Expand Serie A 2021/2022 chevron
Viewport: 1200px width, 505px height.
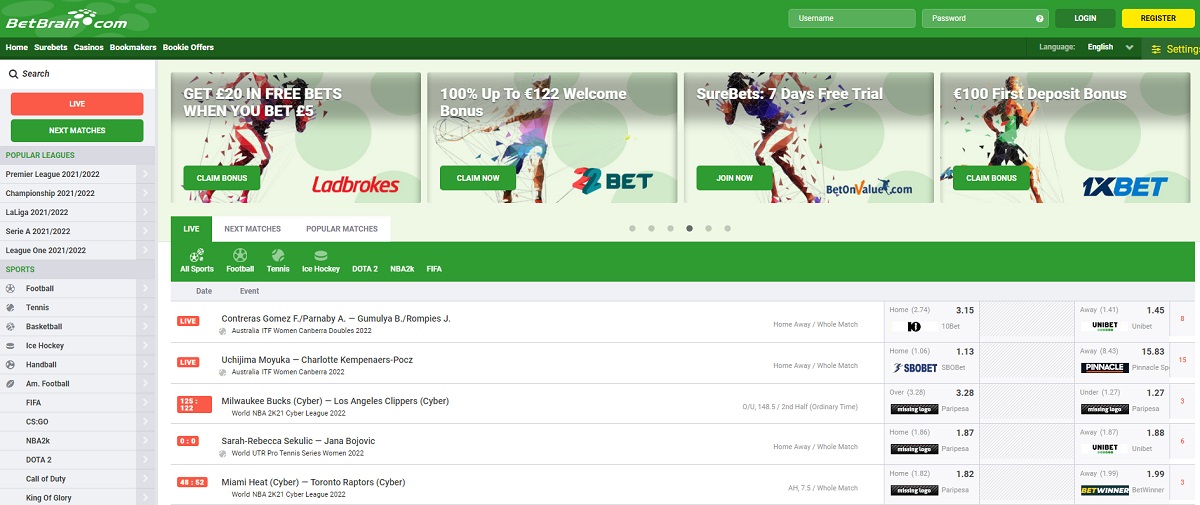145,231
